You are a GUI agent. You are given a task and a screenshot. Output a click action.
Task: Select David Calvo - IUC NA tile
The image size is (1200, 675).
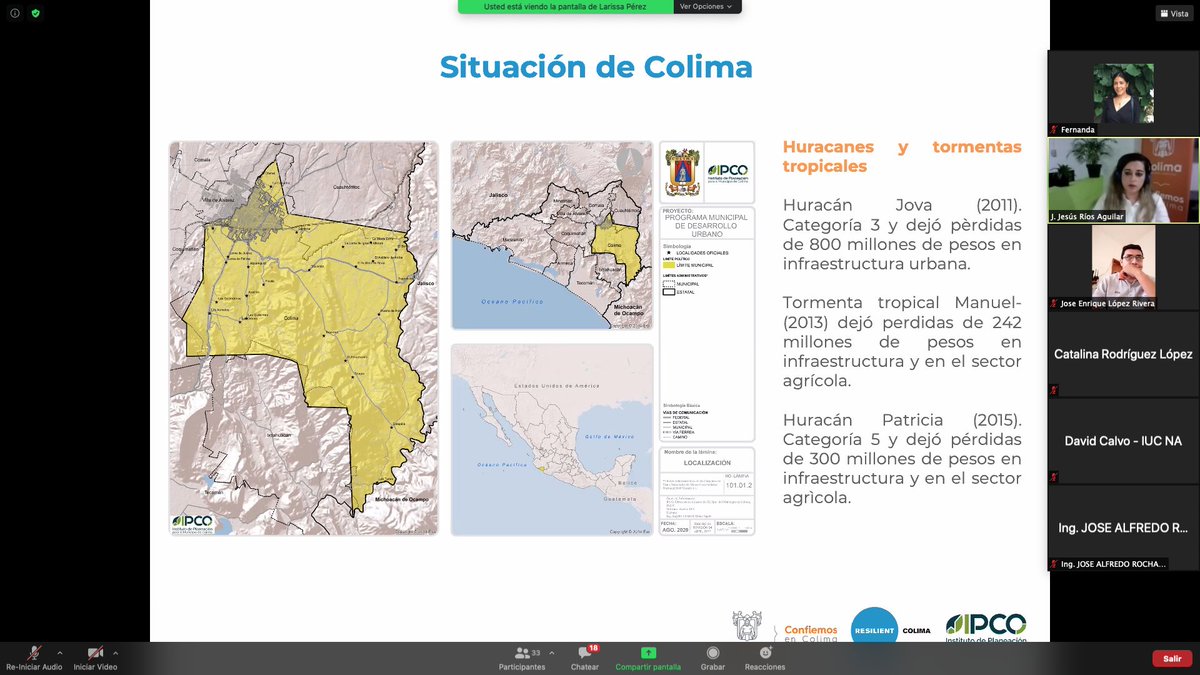tap(1122, 440)
